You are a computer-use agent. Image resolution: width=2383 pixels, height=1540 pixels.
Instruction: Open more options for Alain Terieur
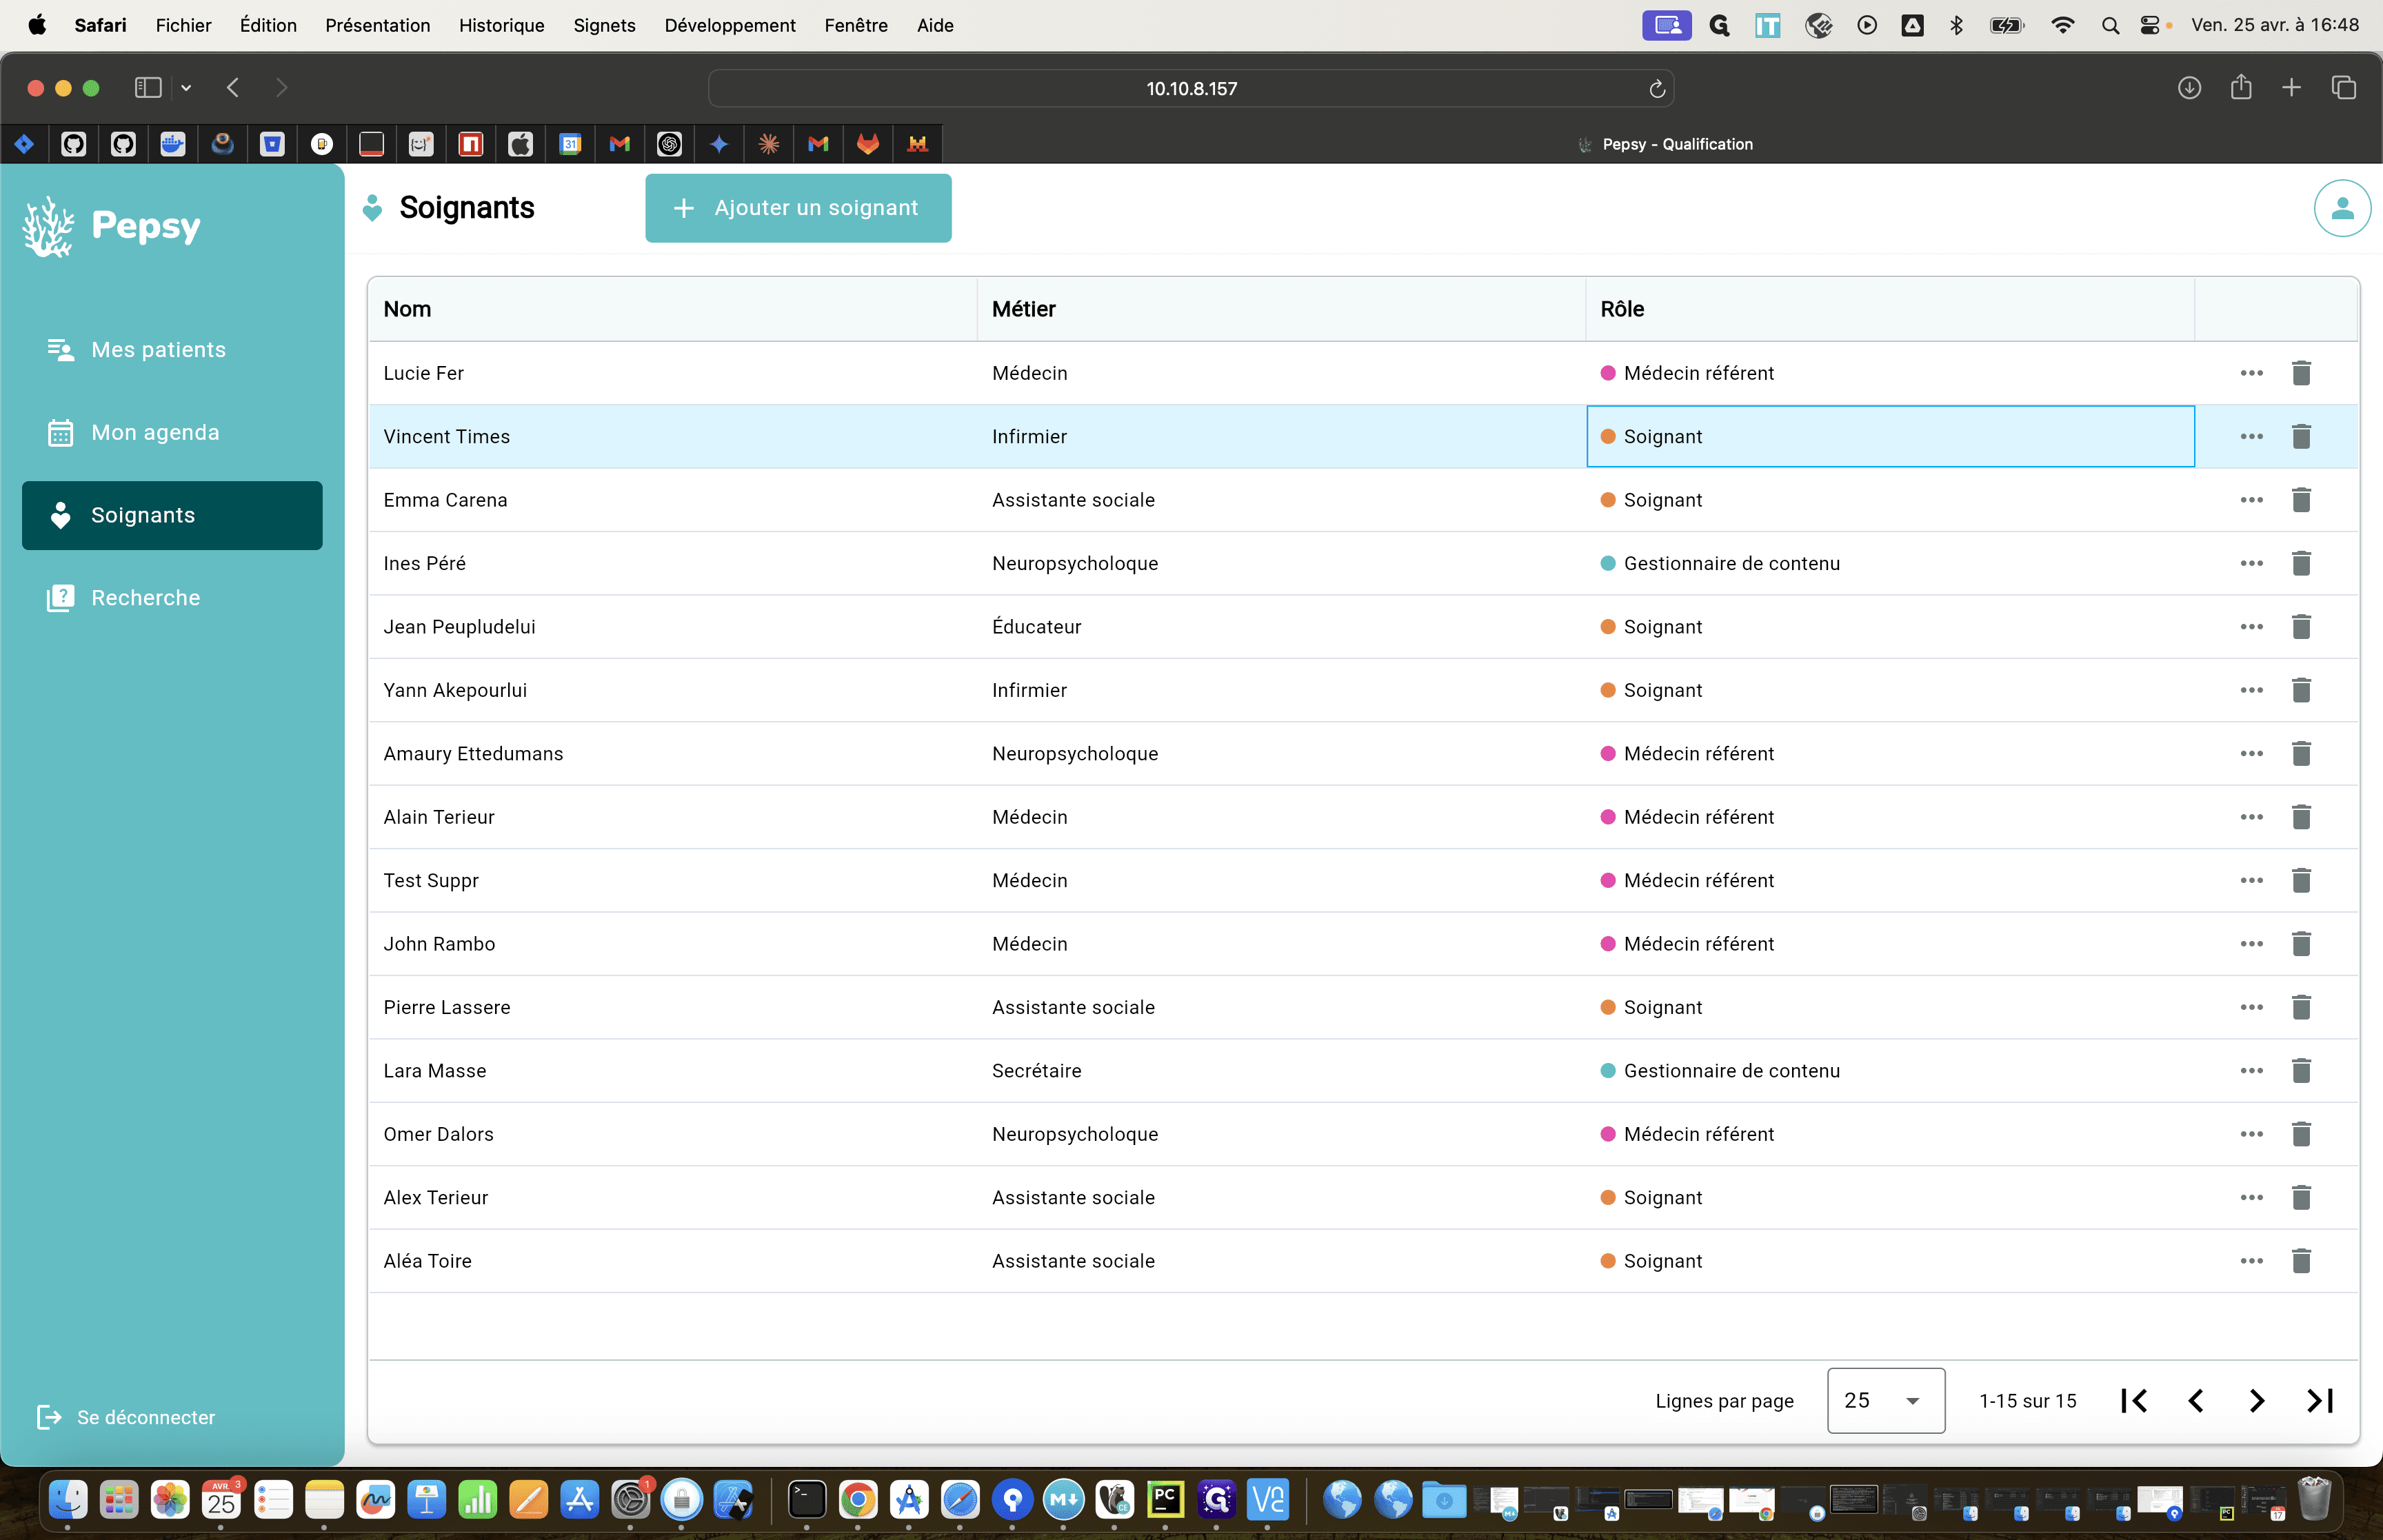point(2251,817)
